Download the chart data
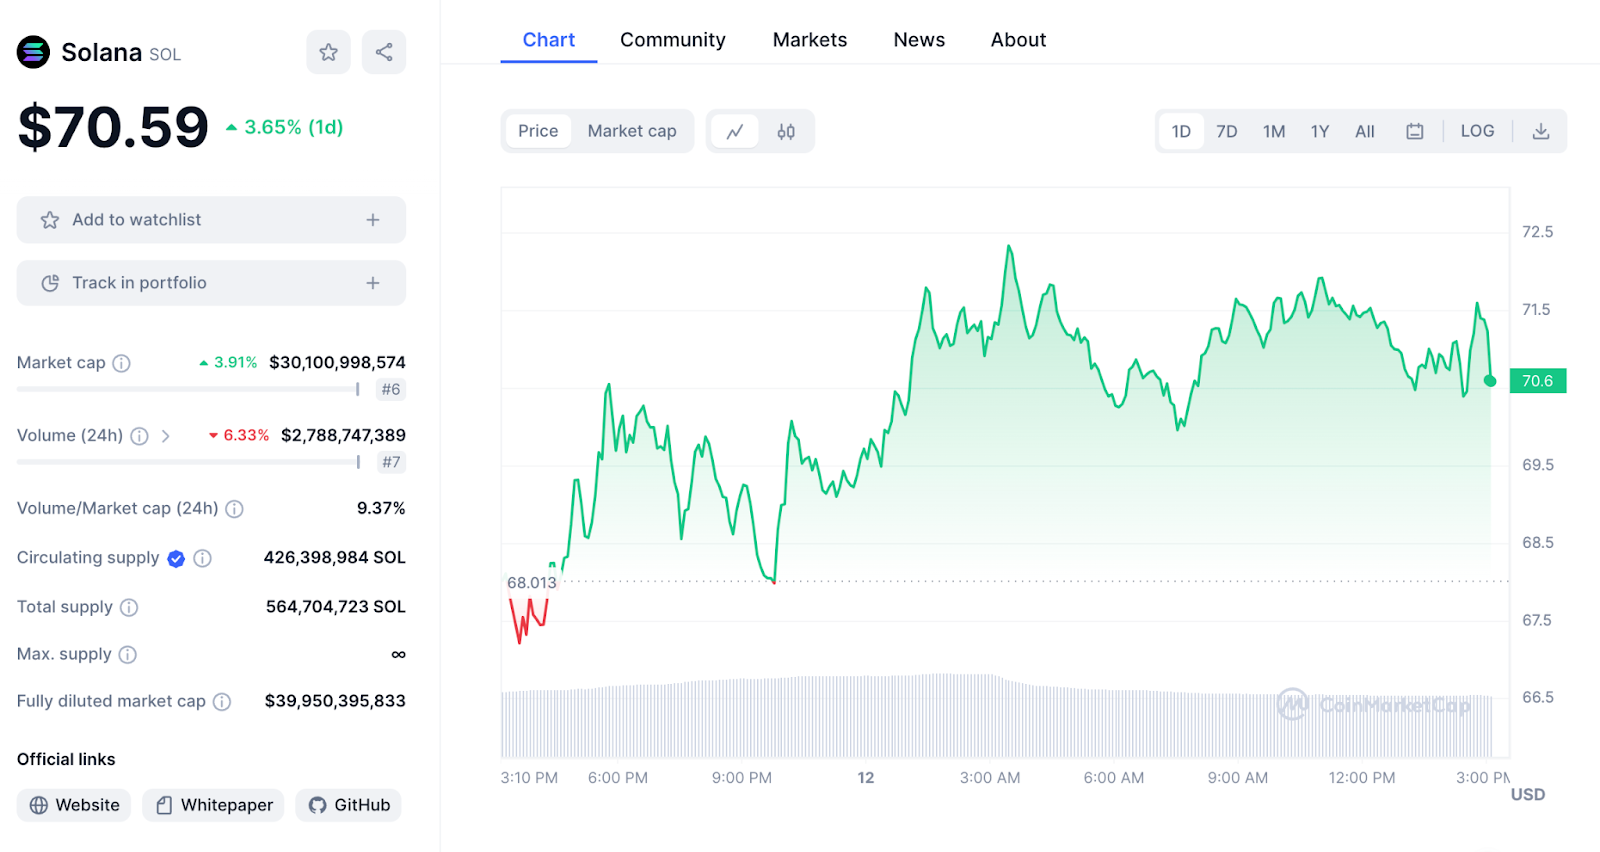Screen dimensions: 1600x852 1540,132
